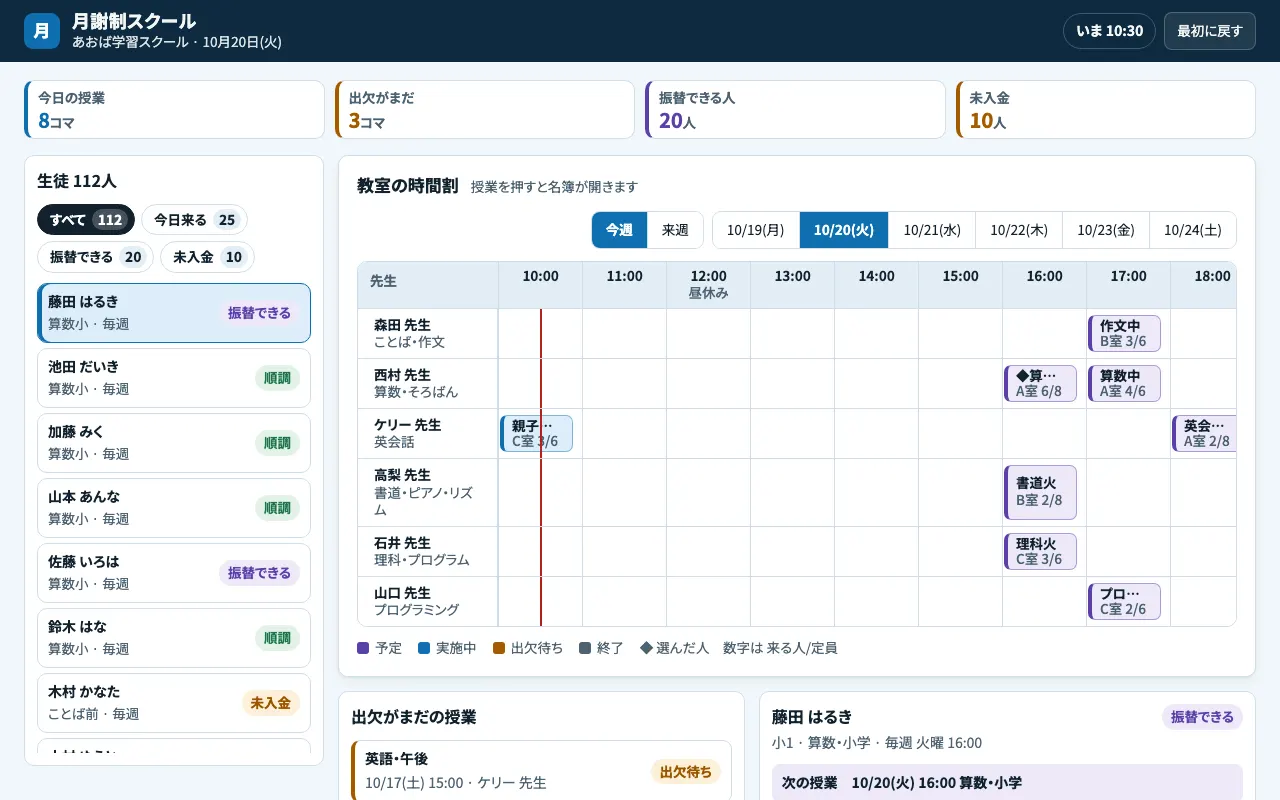Select student 山本 あんな

[174, 508]
